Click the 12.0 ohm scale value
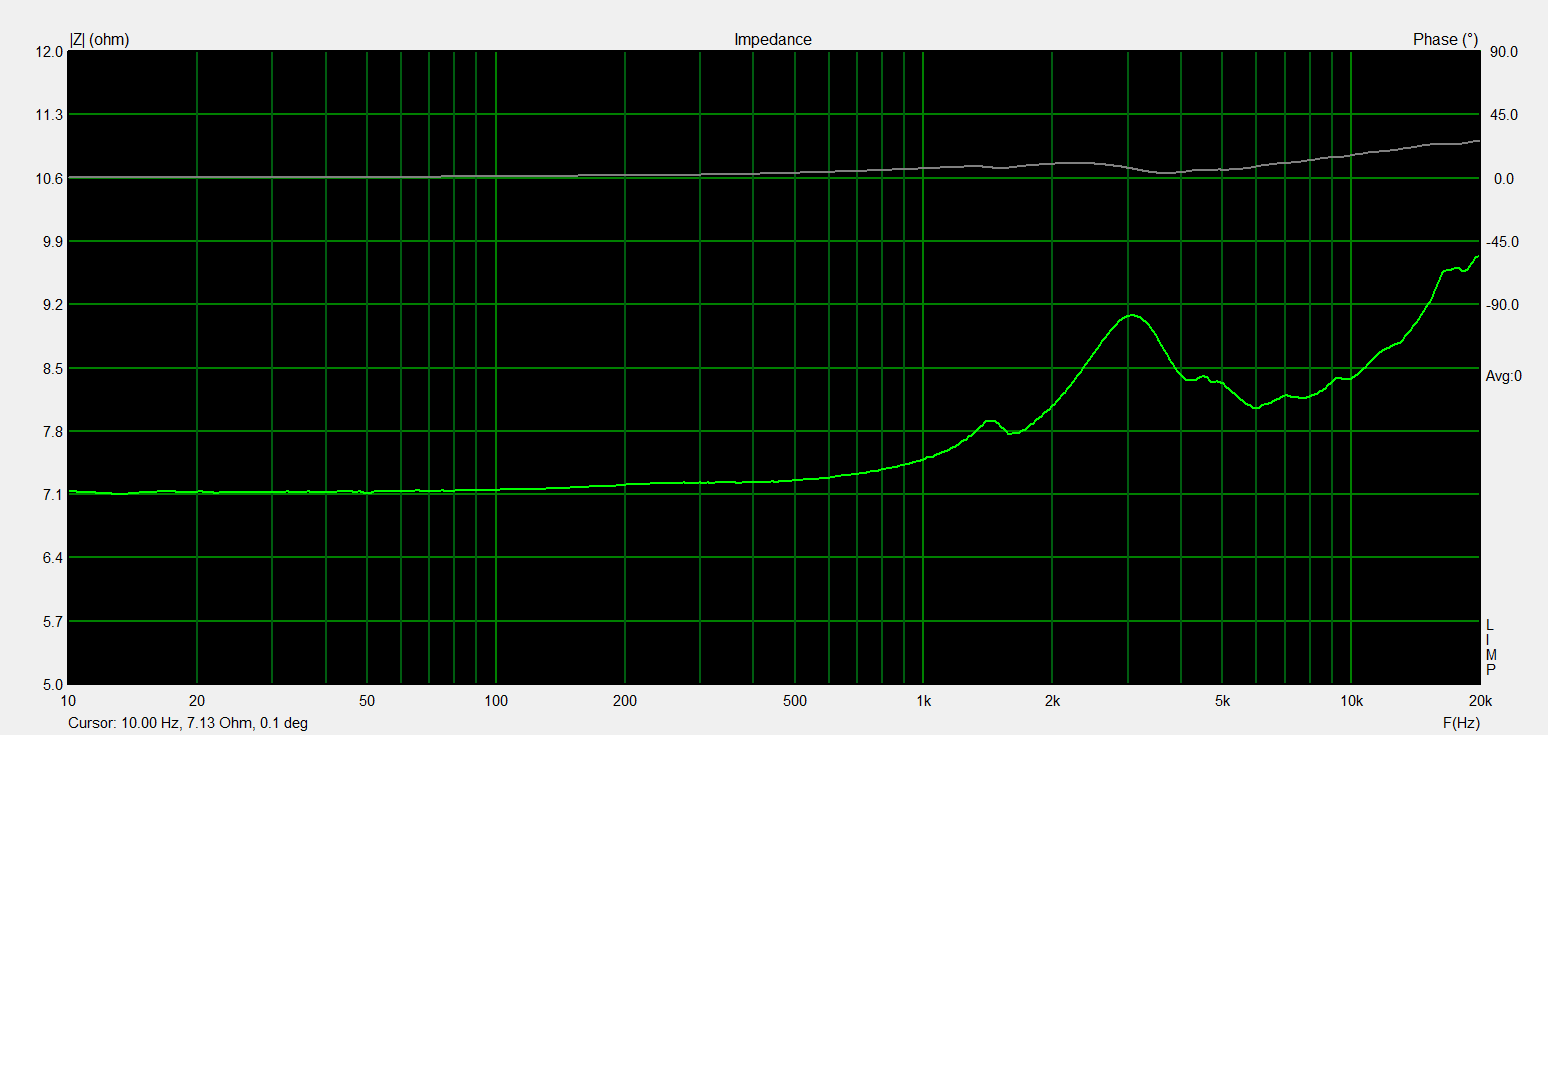 click(x=49, y=52)
